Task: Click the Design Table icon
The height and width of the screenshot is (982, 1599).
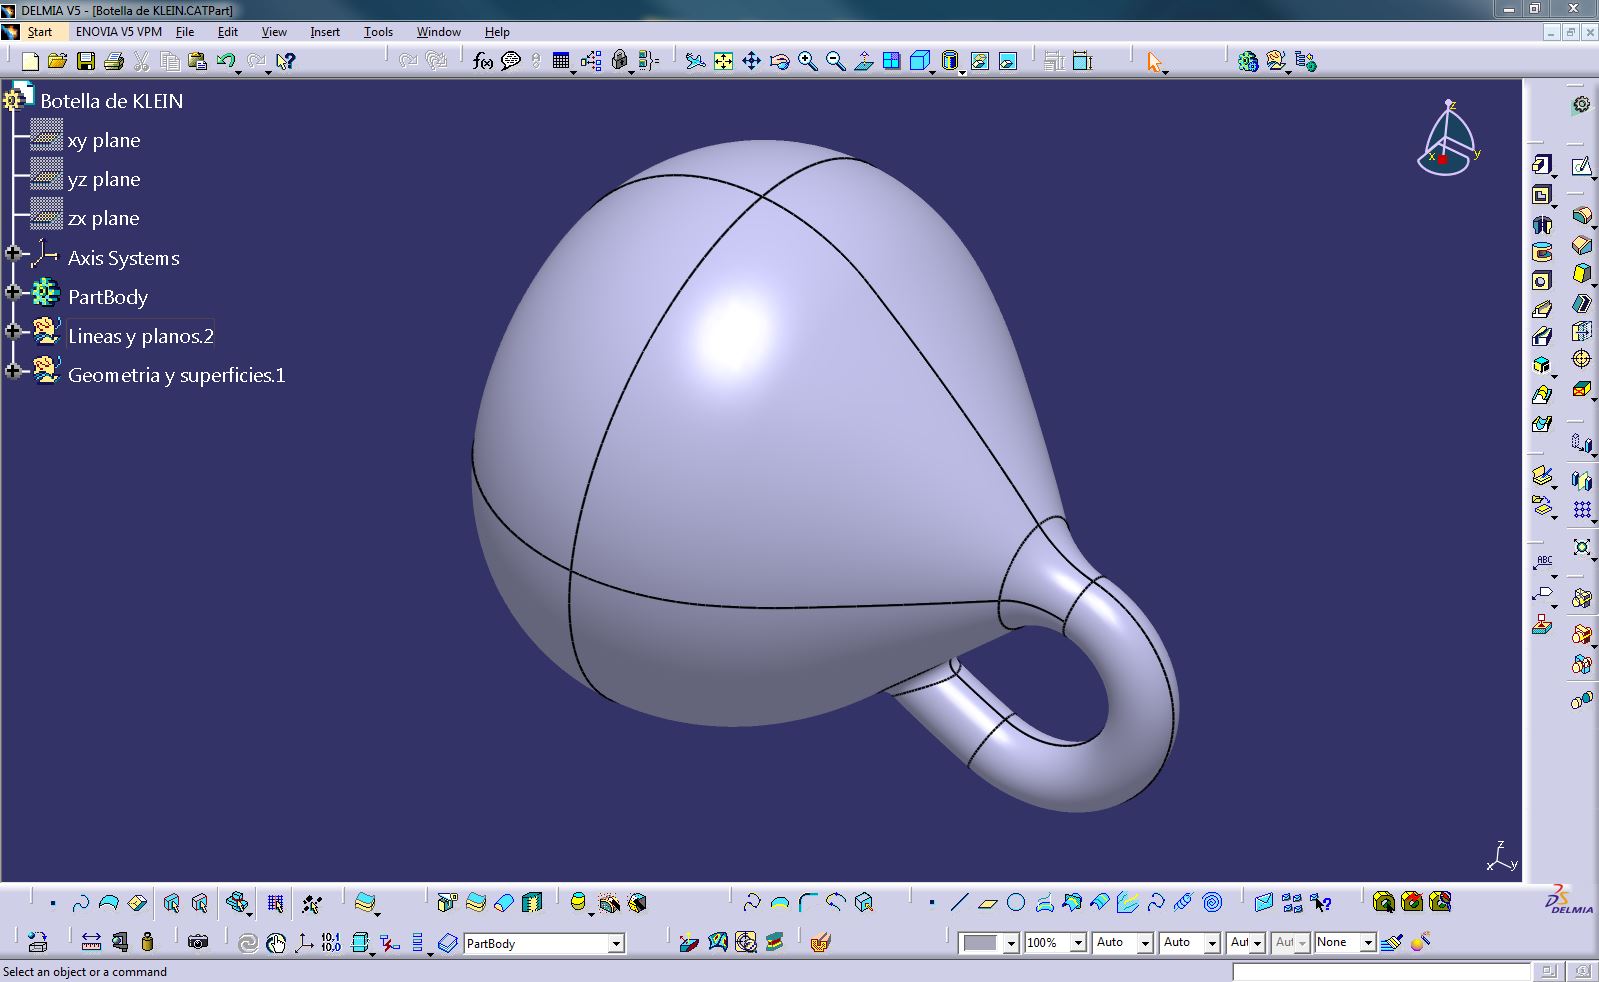Action: click(560, 61)
